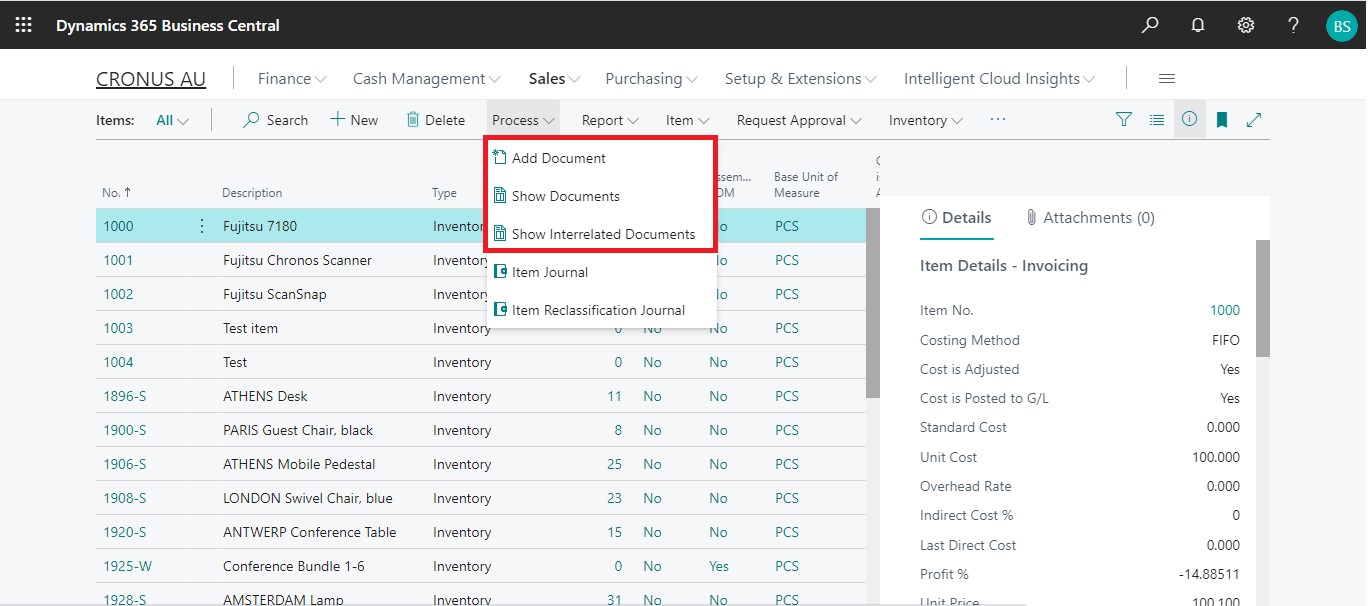Click the magnifier search icon in header
This screenshot has height=606, width=1368.
[x=1150, y=25]
